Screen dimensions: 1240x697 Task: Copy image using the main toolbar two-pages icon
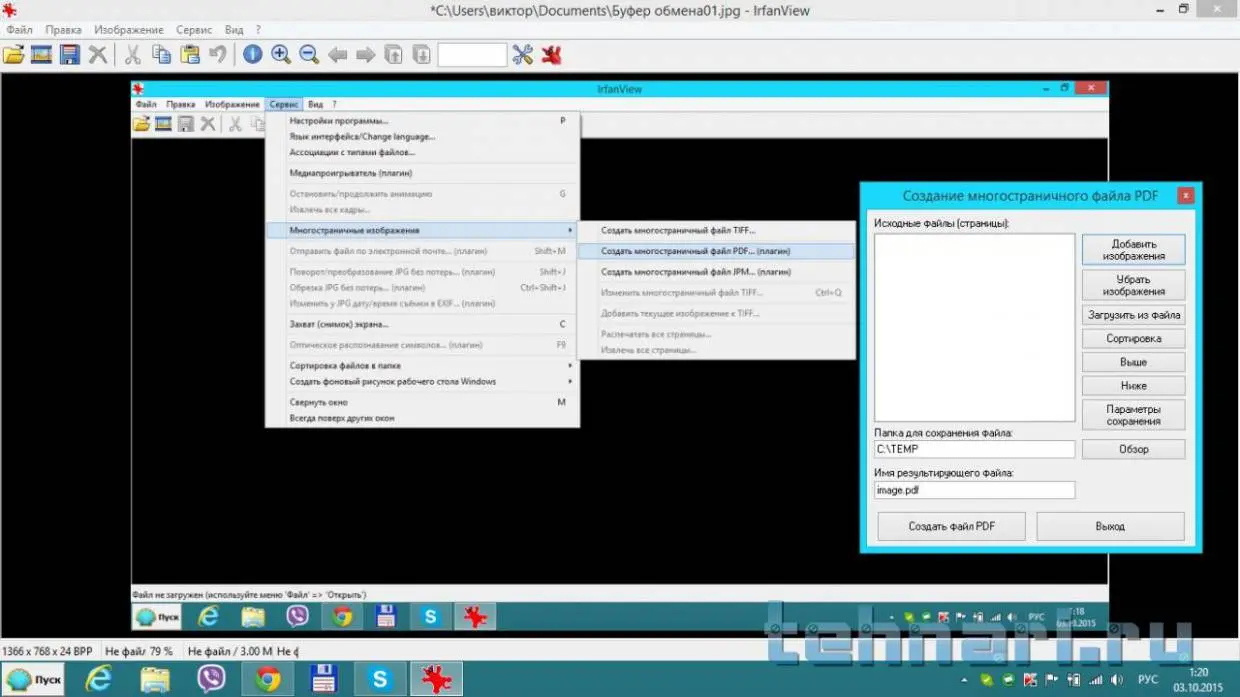[161, 54]
